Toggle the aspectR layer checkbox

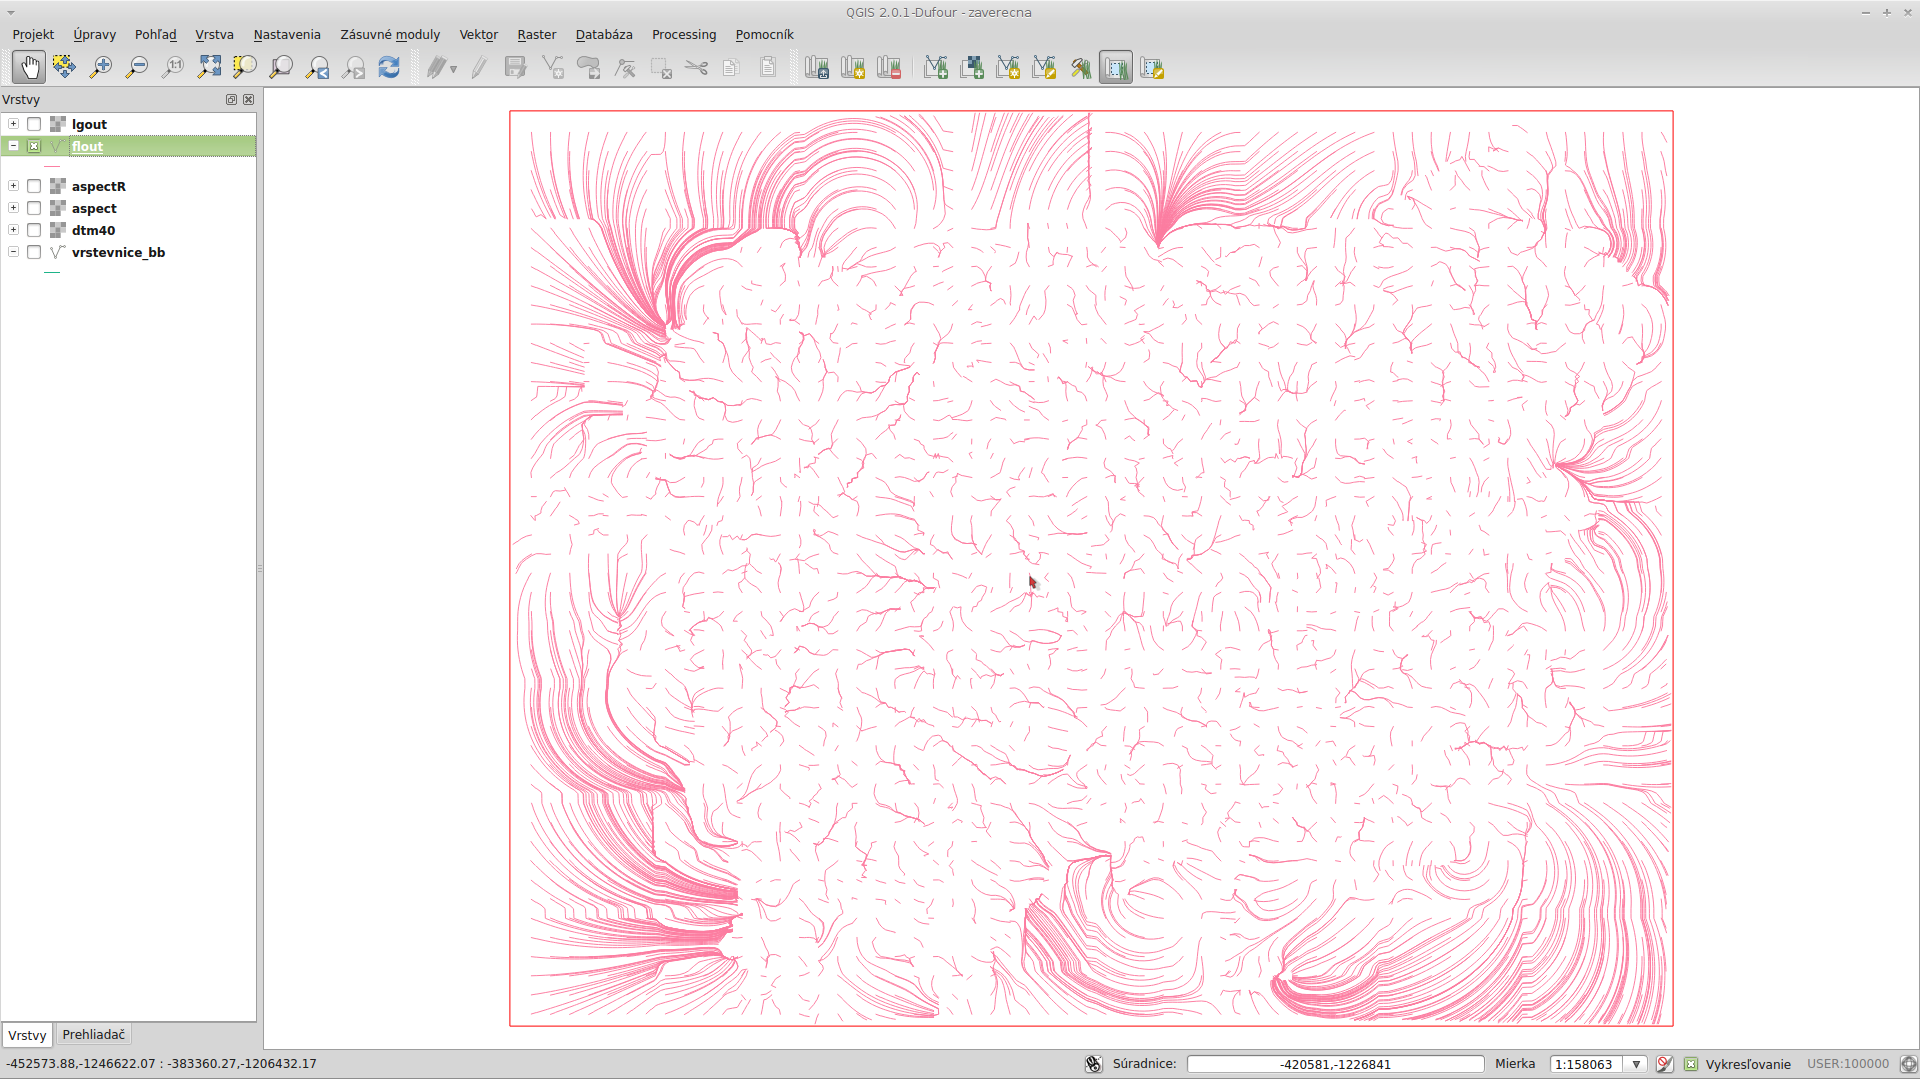tap(34, 186)
